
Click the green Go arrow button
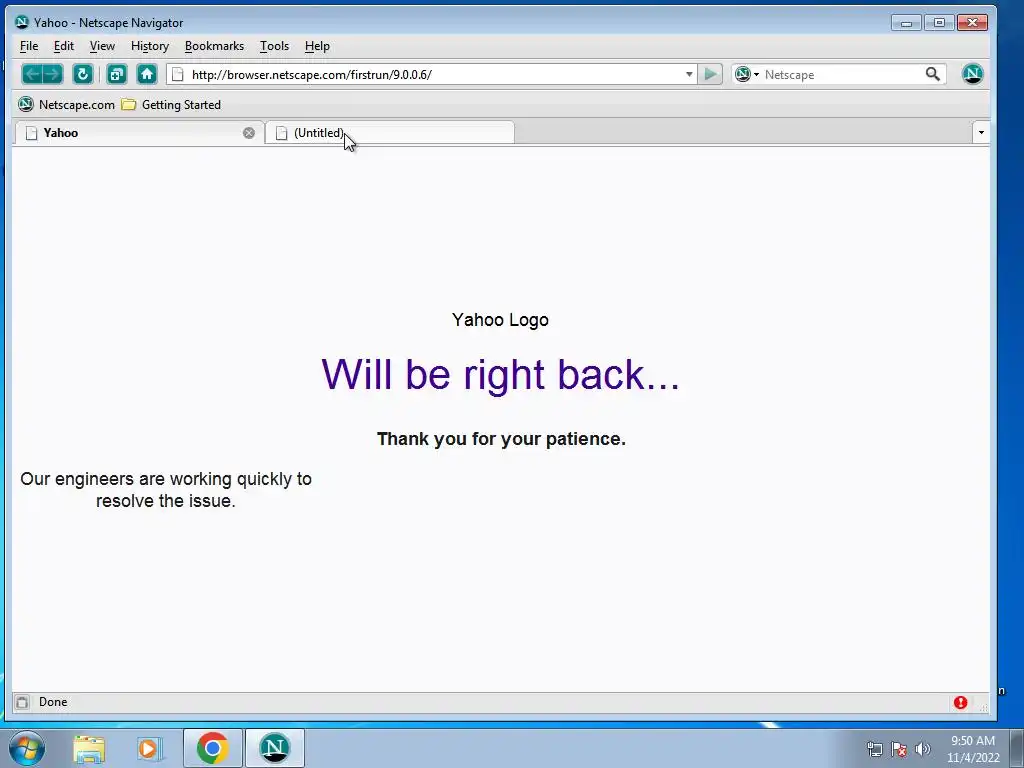tap(710, 74)
